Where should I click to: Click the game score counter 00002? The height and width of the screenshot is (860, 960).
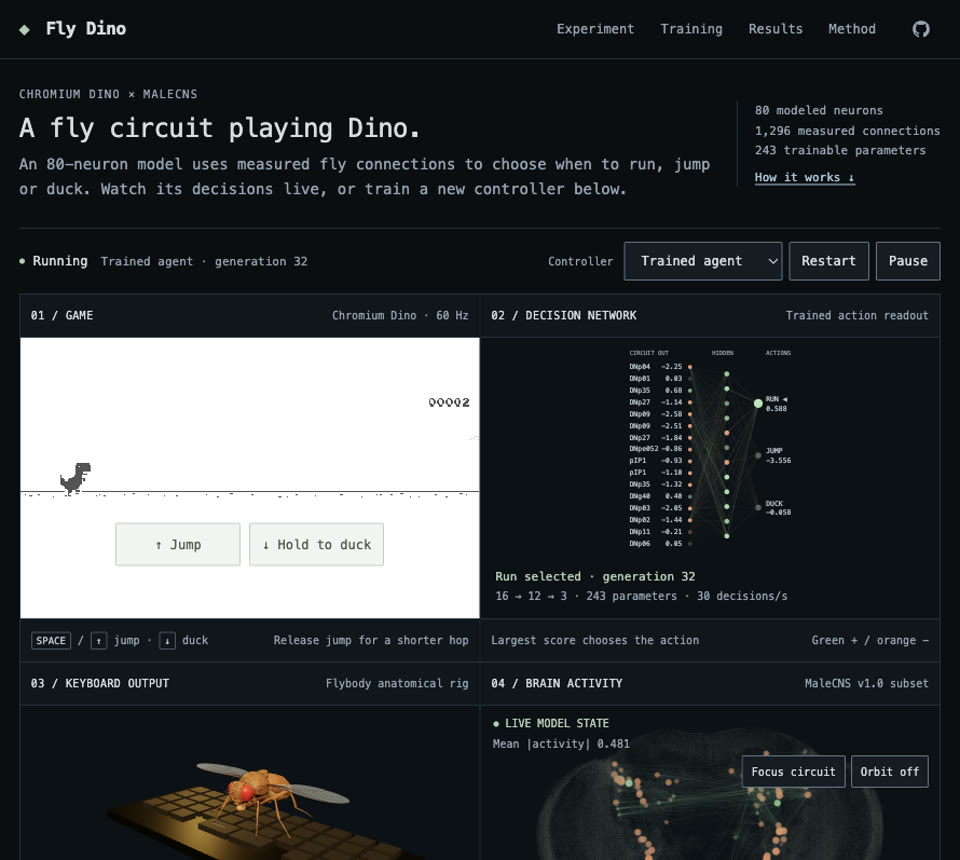click(x=449, y=402)
